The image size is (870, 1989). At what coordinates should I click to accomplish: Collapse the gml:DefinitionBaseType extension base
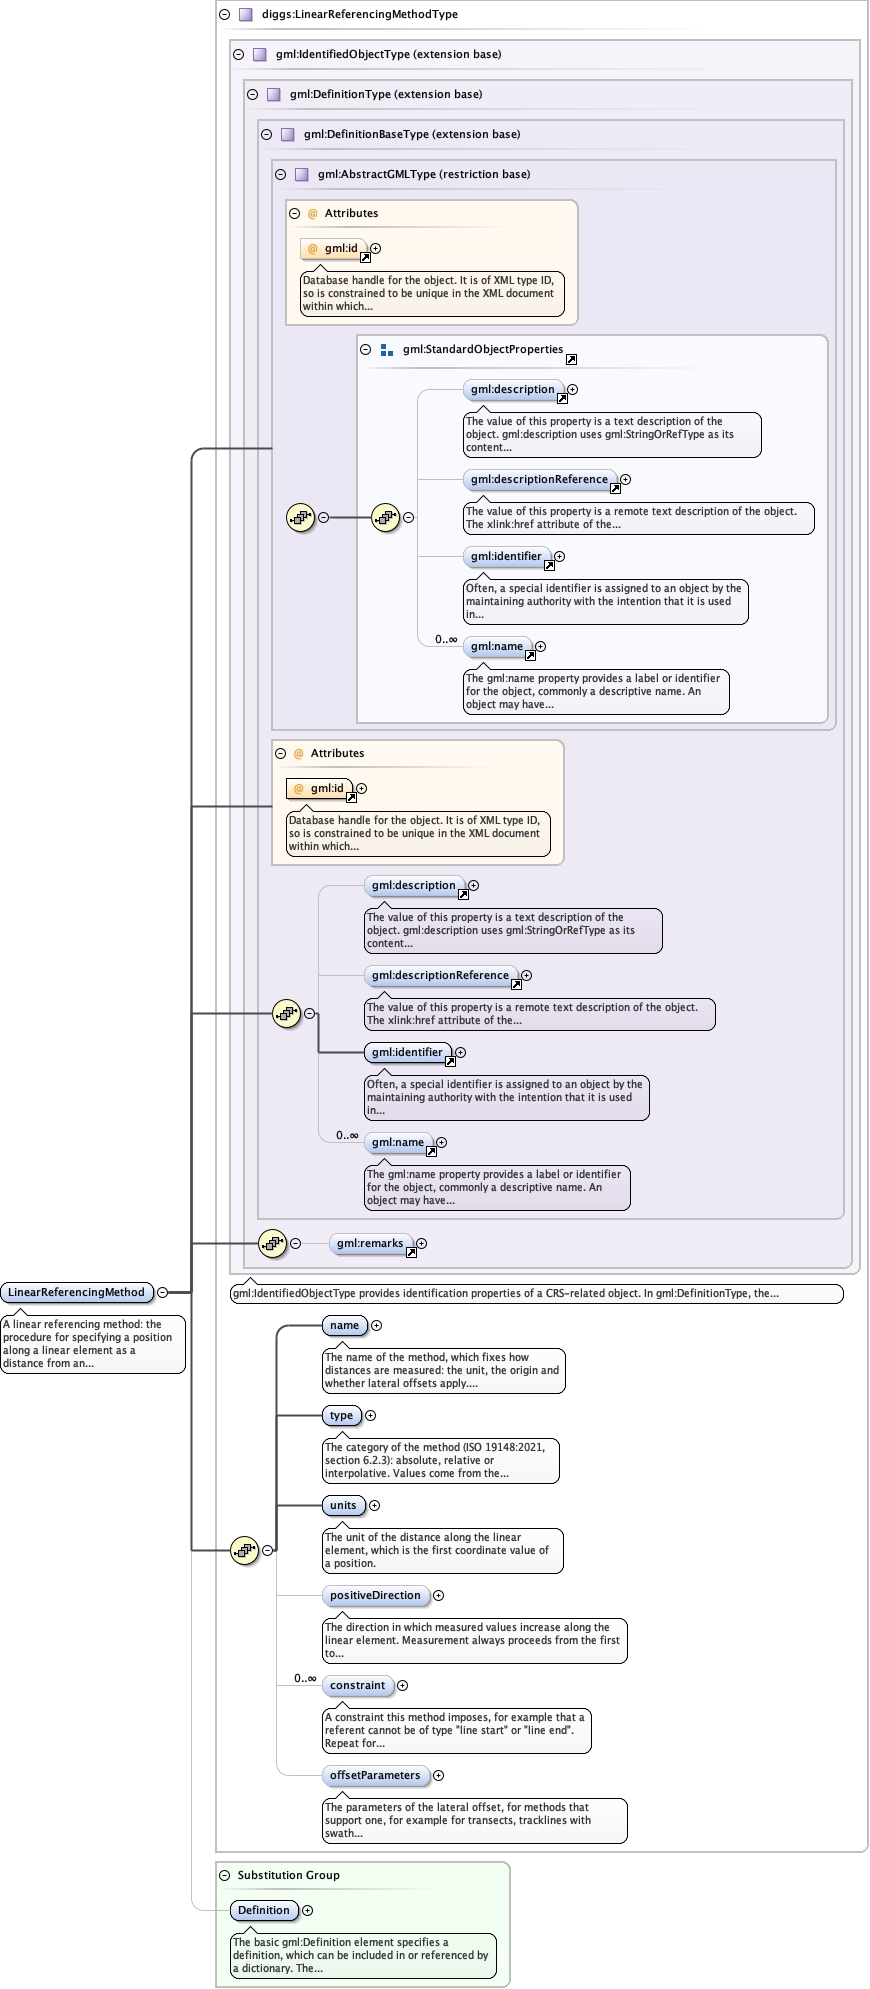(267, 135)
